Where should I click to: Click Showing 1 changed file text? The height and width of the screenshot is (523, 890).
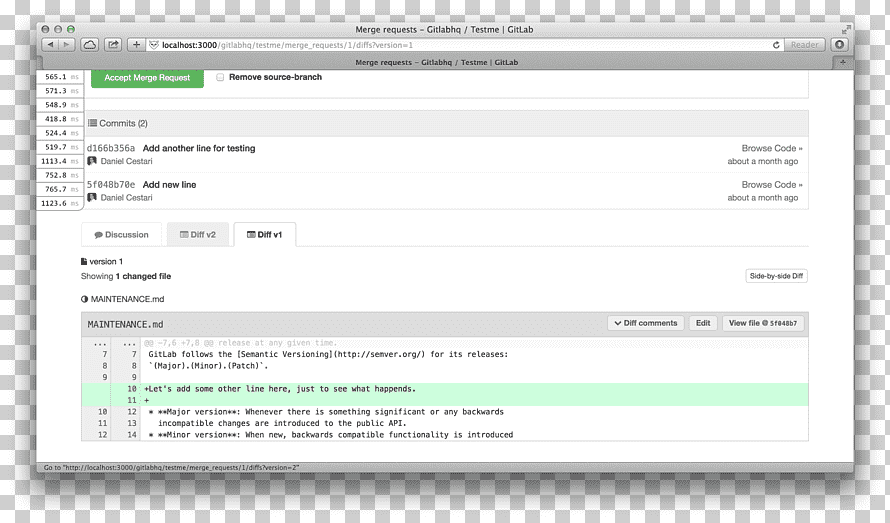pyautogui.click(x=125, y=276)
